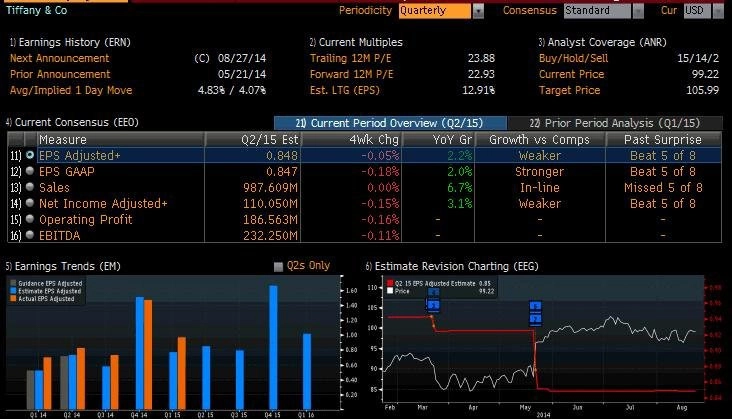Click the Sales YoY growth 6.7%
This screenshot has height=419, width=732.
coord(460,188)
